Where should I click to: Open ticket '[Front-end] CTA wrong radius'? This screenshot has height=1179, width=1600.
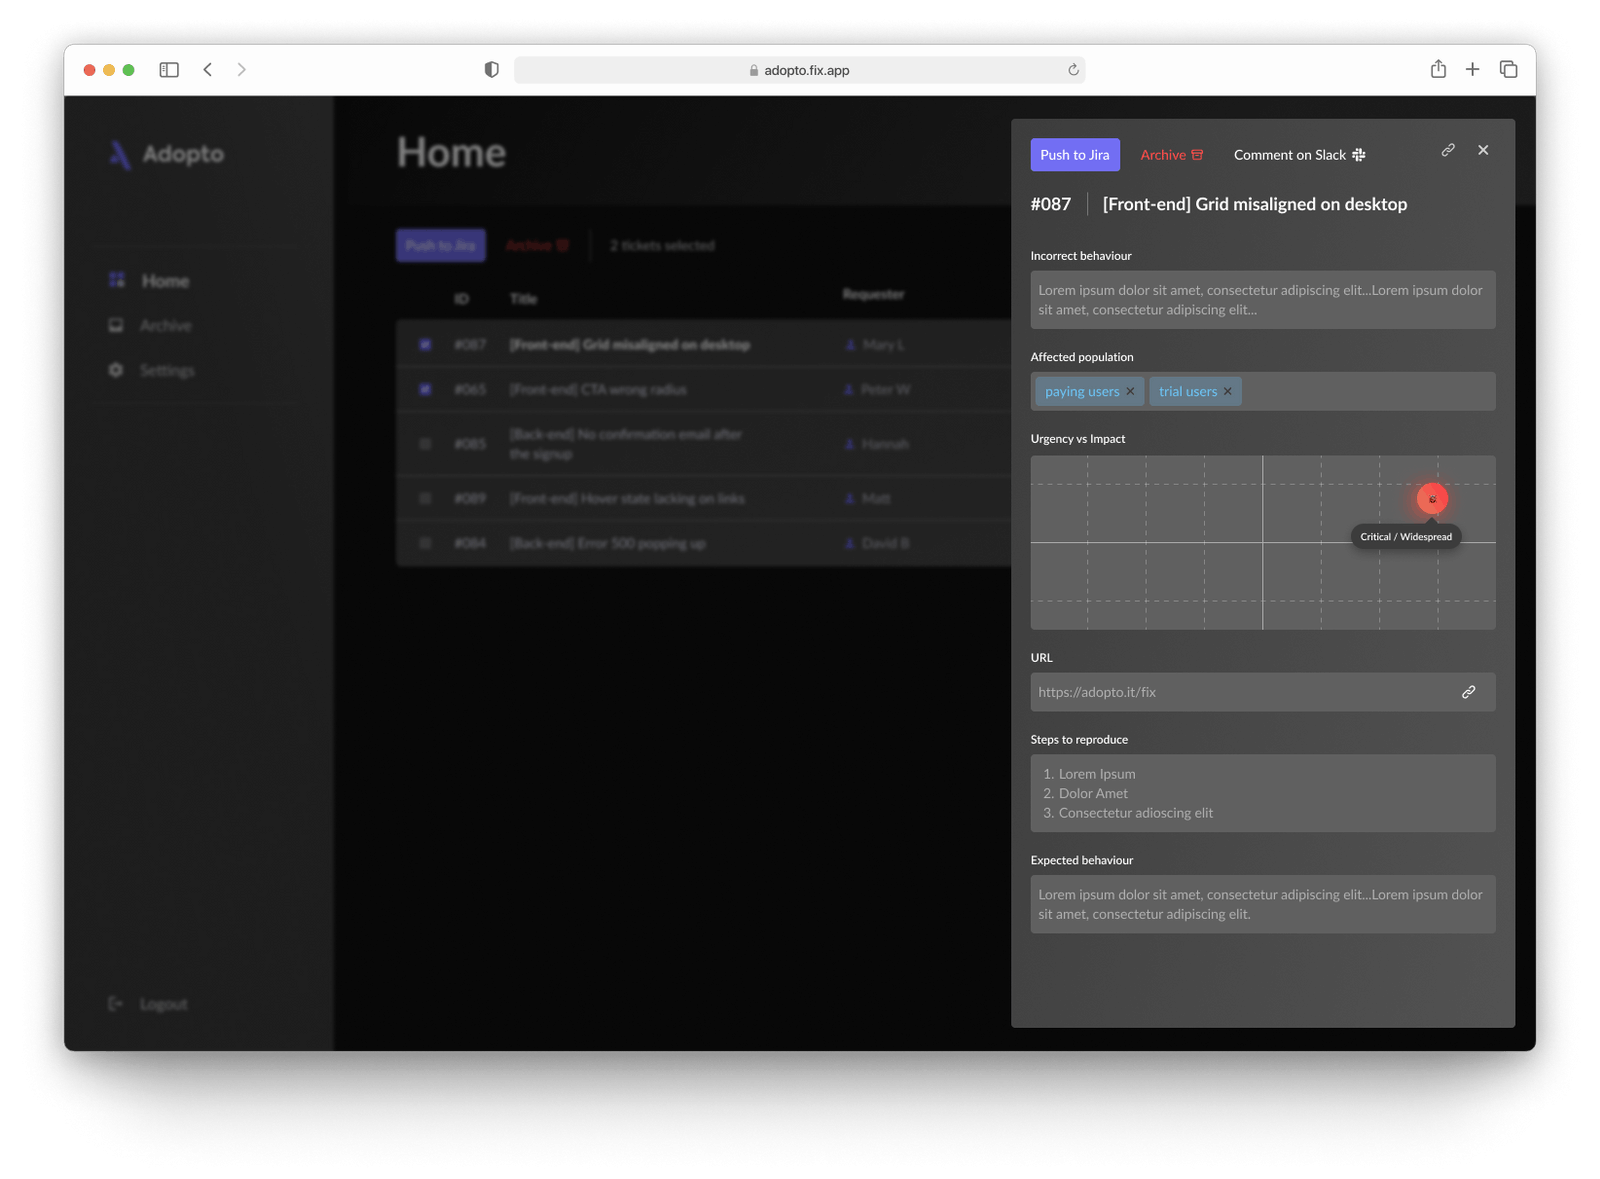598,390
